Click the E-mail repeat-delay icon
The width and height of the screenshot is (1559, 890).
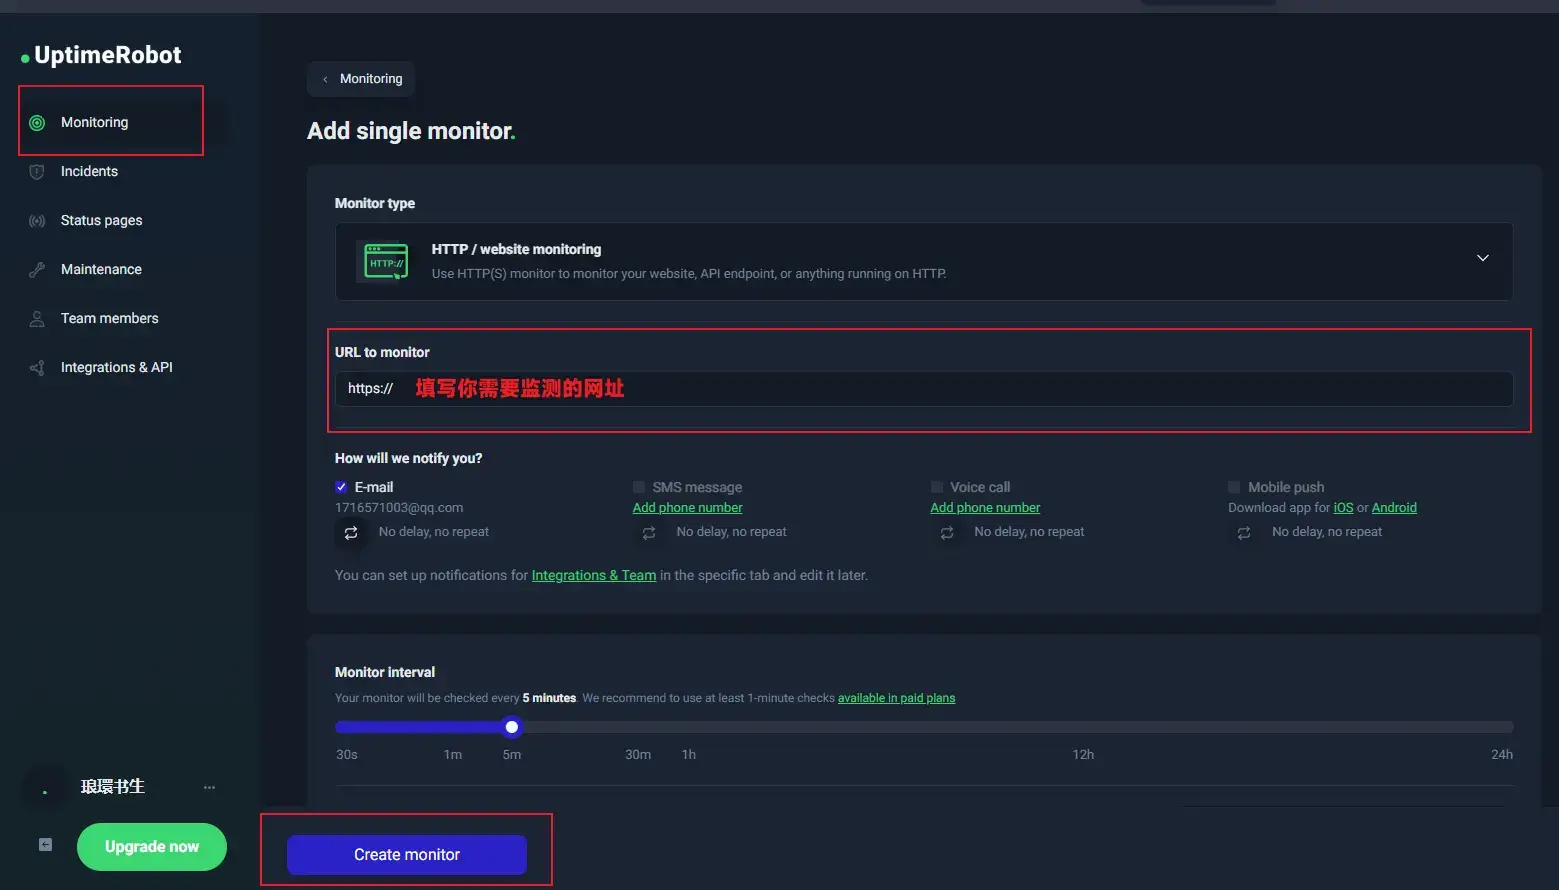(x=351, y=533)
